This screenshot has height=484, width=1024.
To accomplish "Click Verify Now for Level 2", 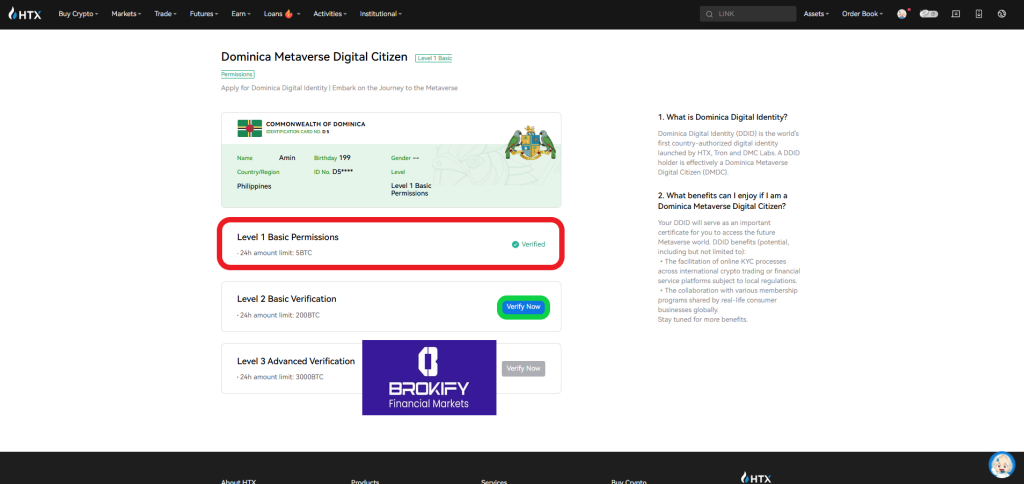I will tap(523, 307).
